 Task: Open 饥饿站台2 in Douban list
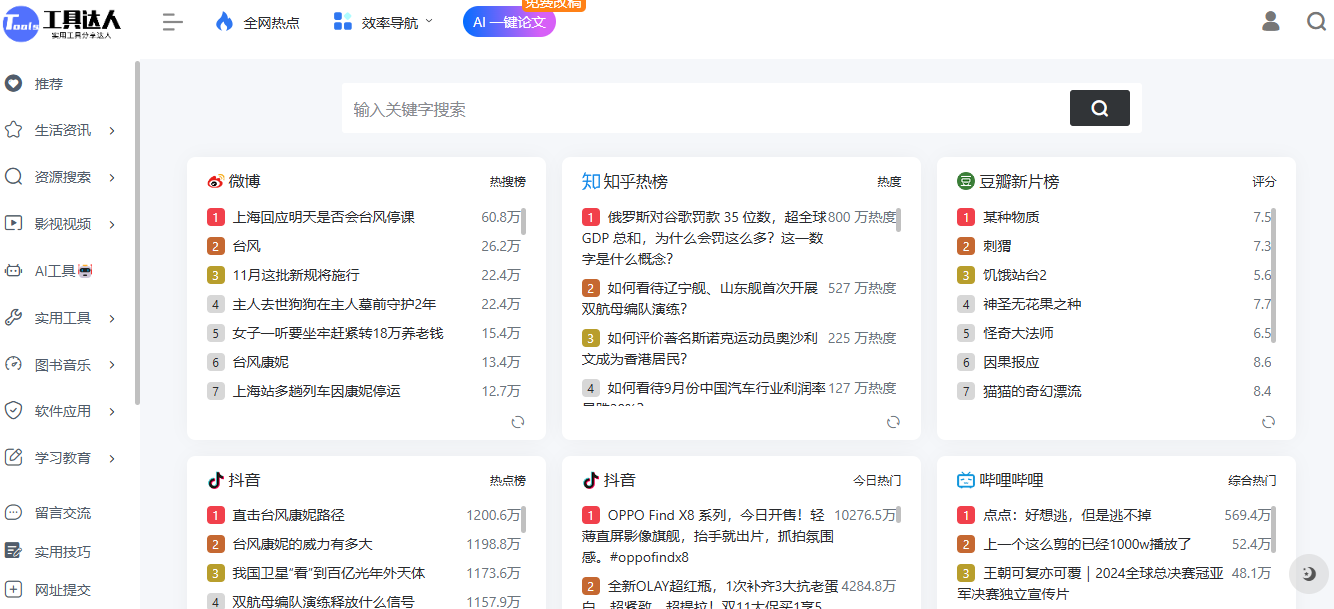pyautogui.click(x=1015, y=275)
